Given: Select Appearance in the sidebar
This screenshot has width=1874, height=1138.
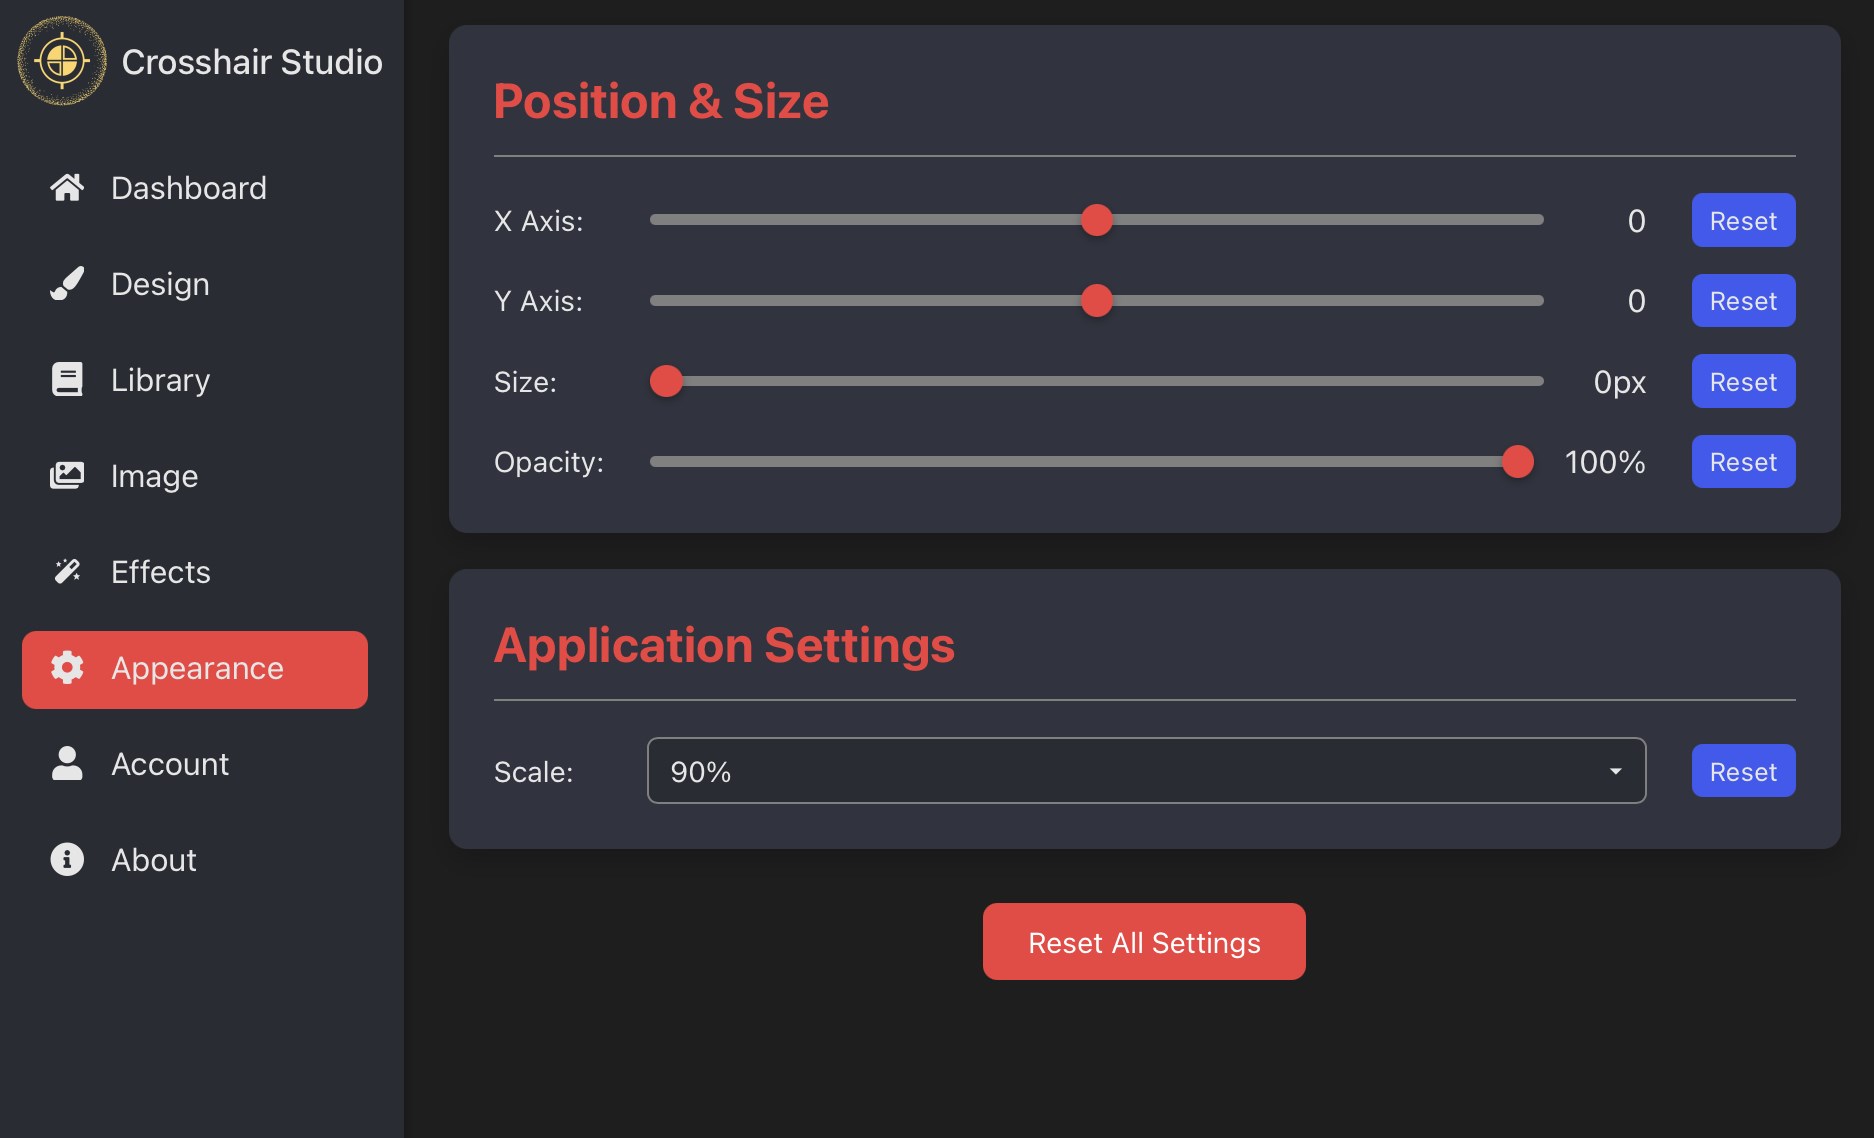Looking at the screenshot, I should (195, 668).
